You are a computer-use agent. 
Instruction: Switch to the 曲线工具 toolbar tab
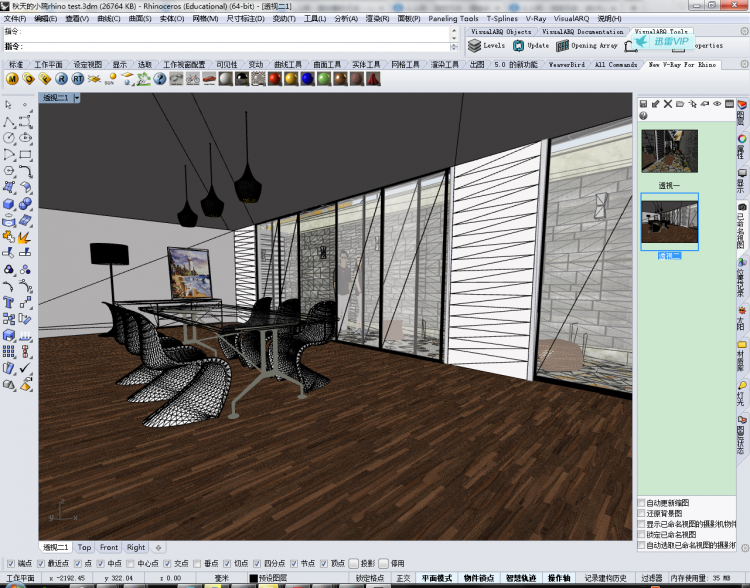[287, 65]
